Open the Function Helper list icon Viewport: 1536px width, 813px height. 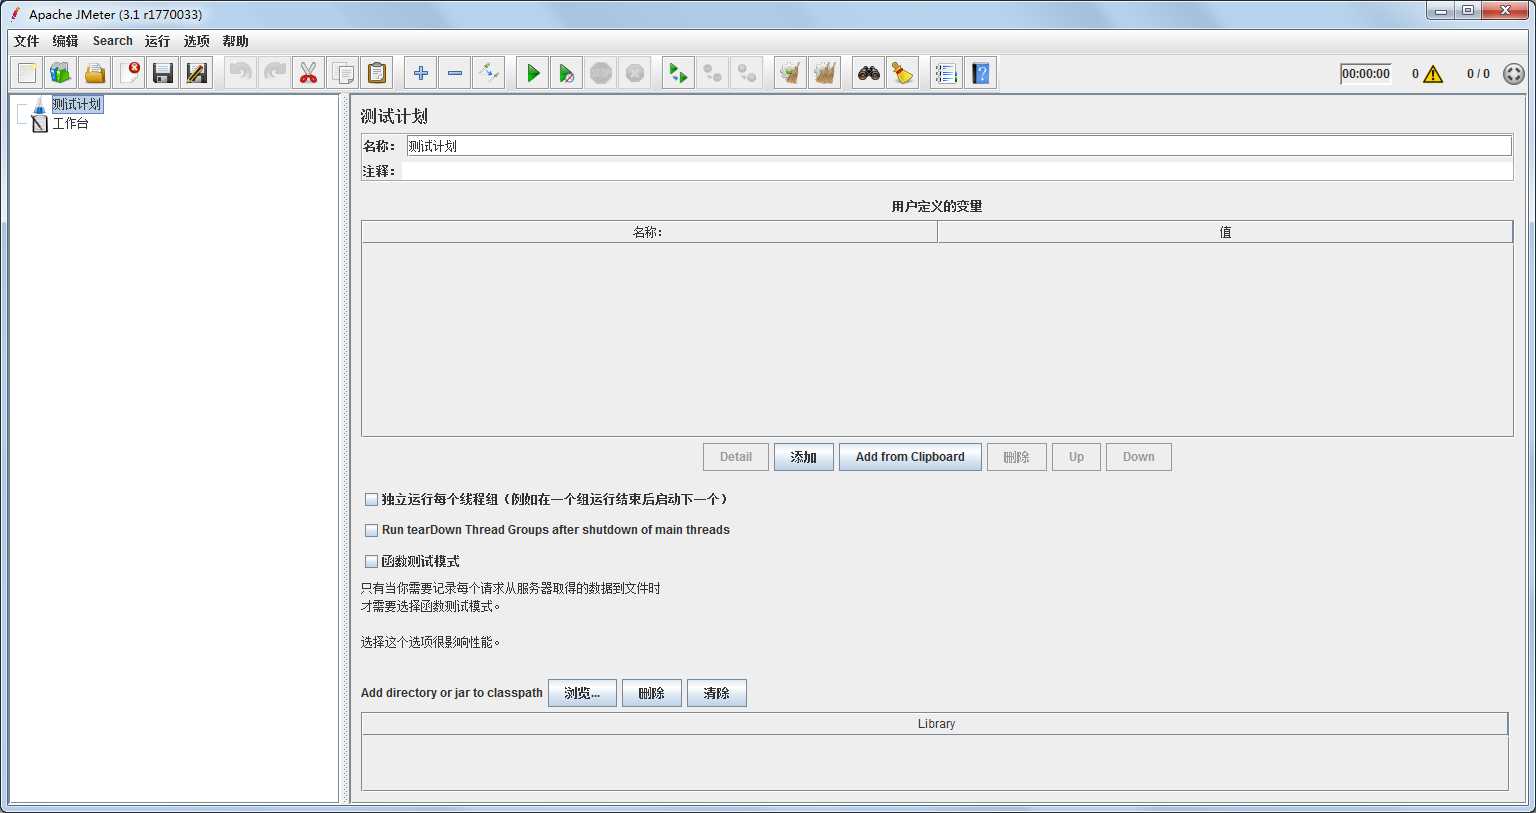click(947, 73)
